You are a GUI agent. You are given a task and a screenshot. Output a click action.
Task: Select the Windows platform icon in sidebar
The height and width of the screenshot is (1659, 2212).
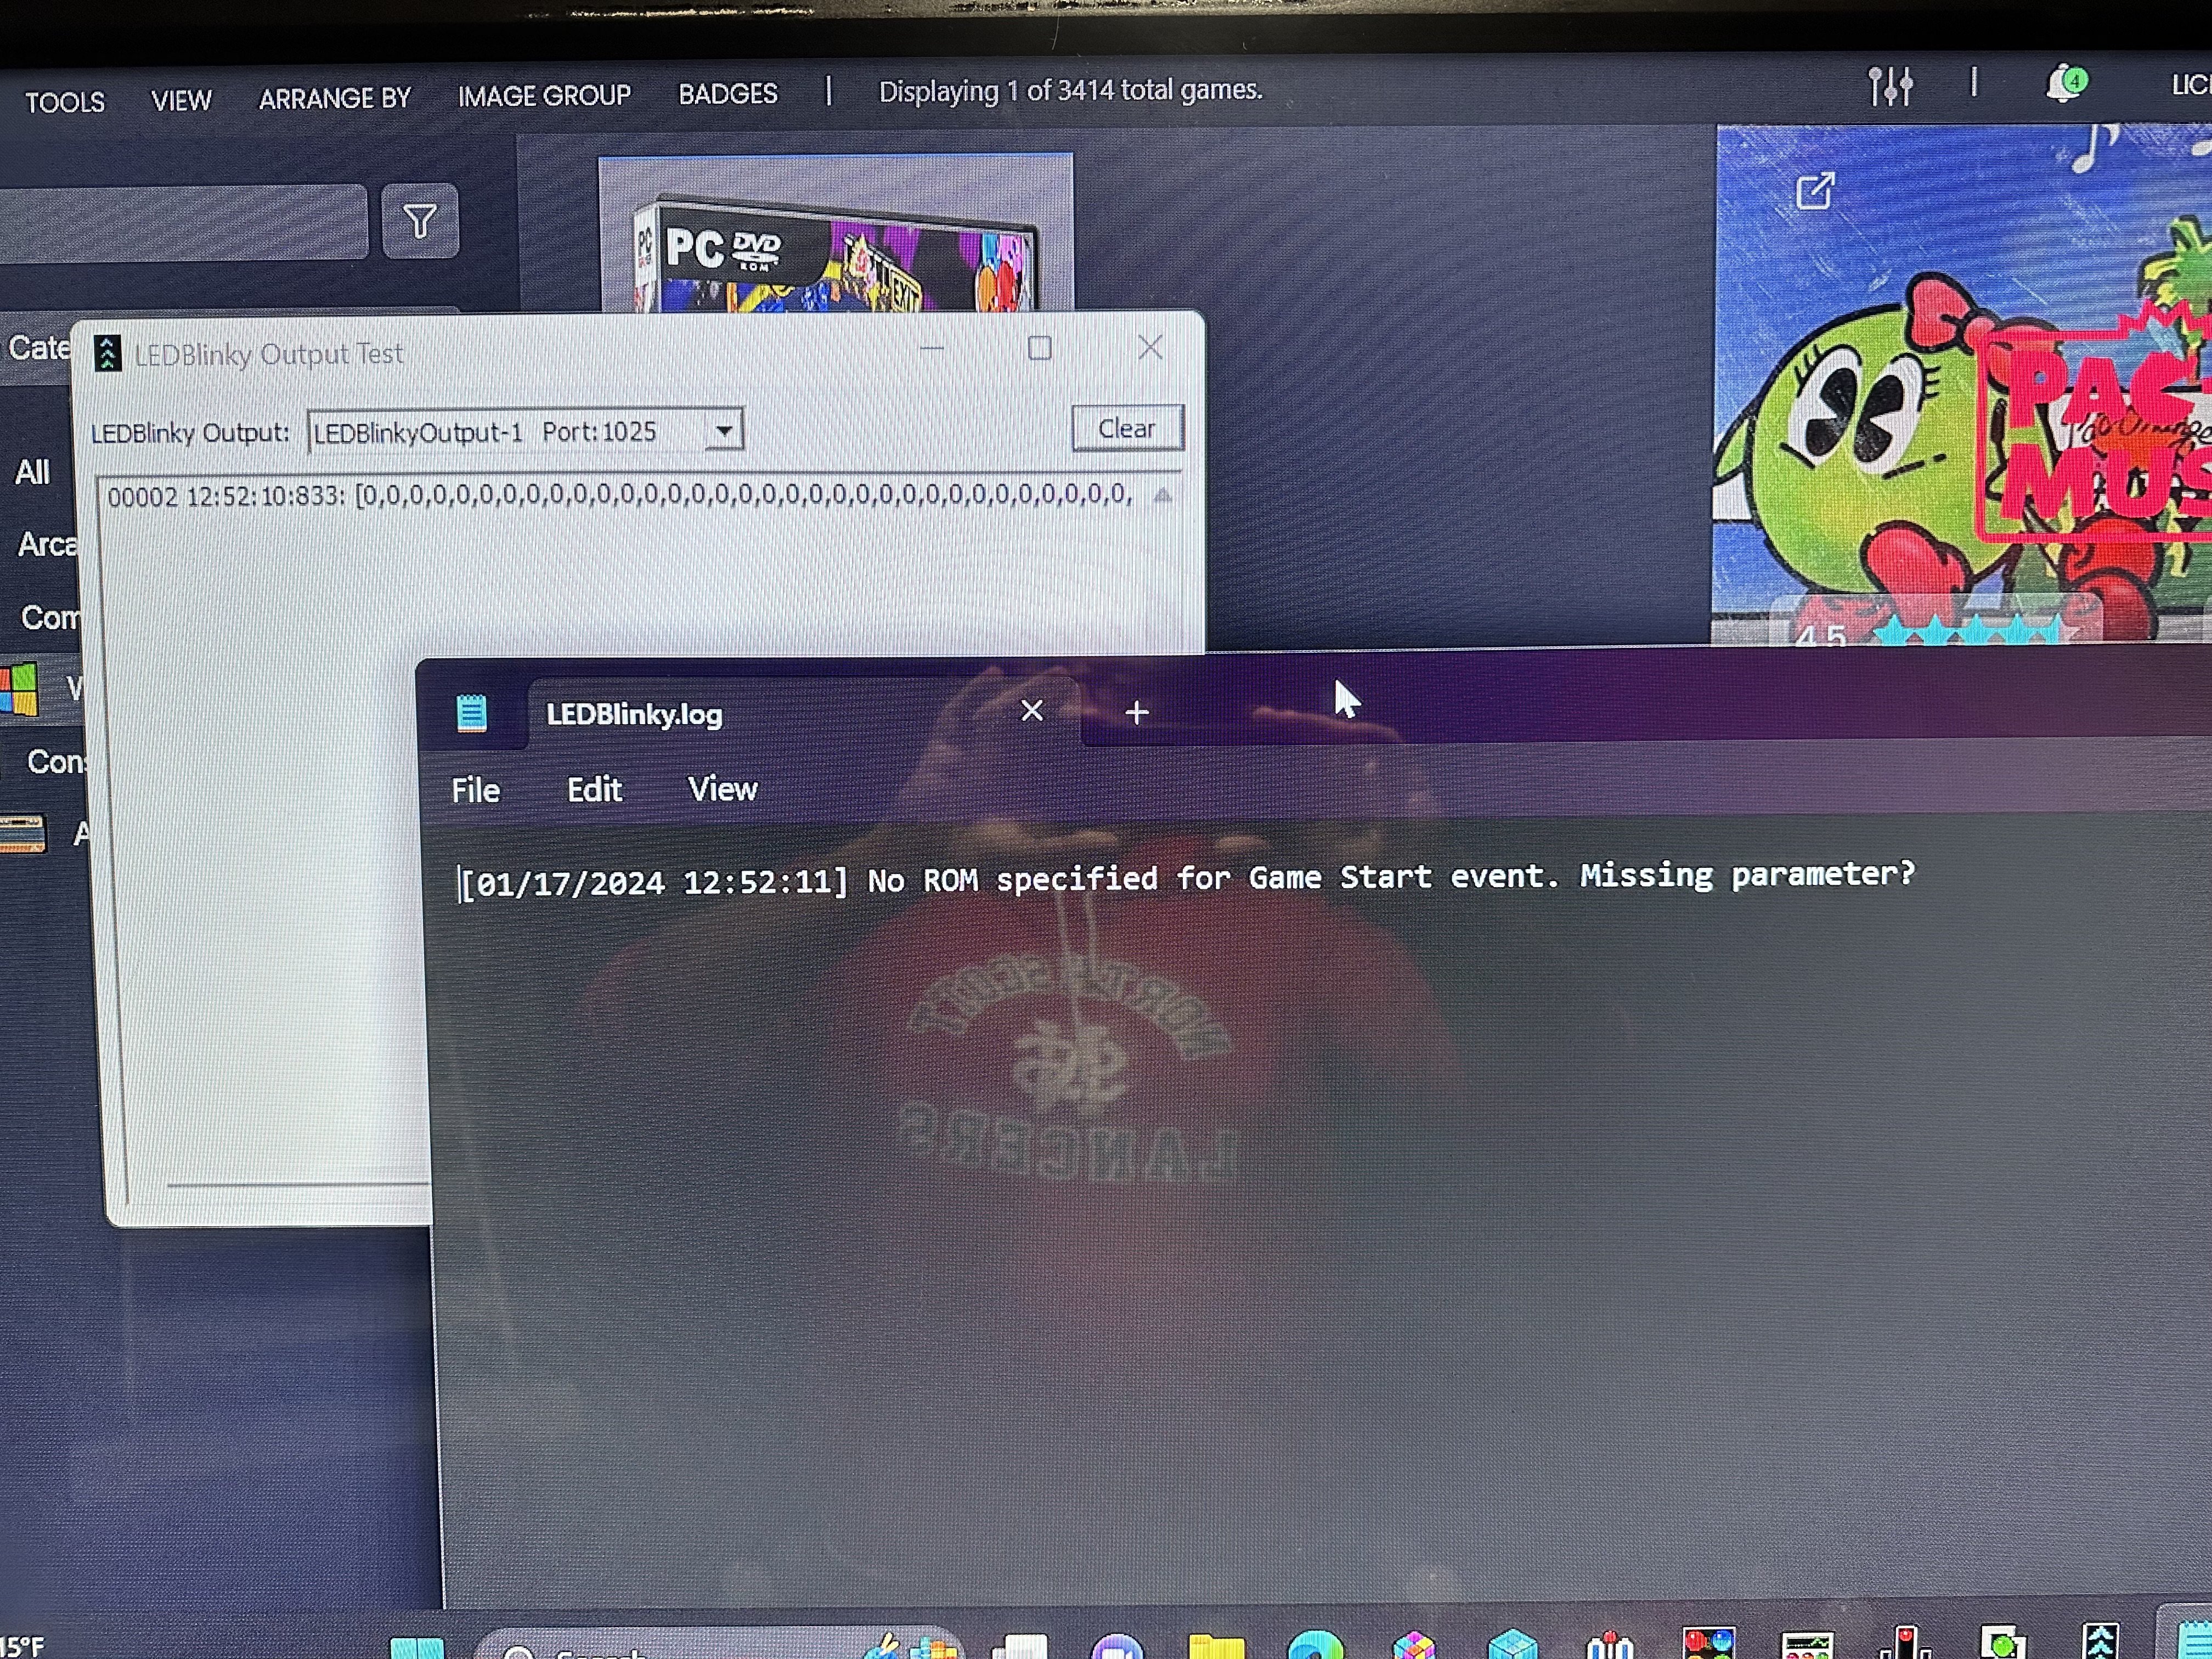tap(20, 689)
